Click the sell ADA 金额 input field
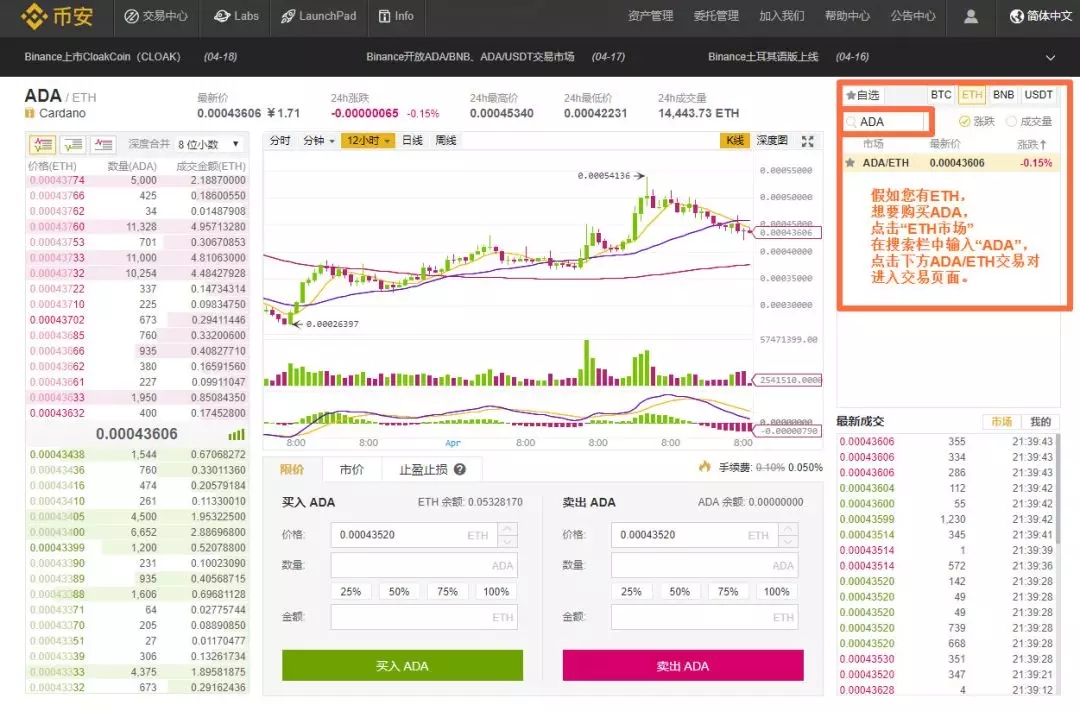 pos(704,617)
